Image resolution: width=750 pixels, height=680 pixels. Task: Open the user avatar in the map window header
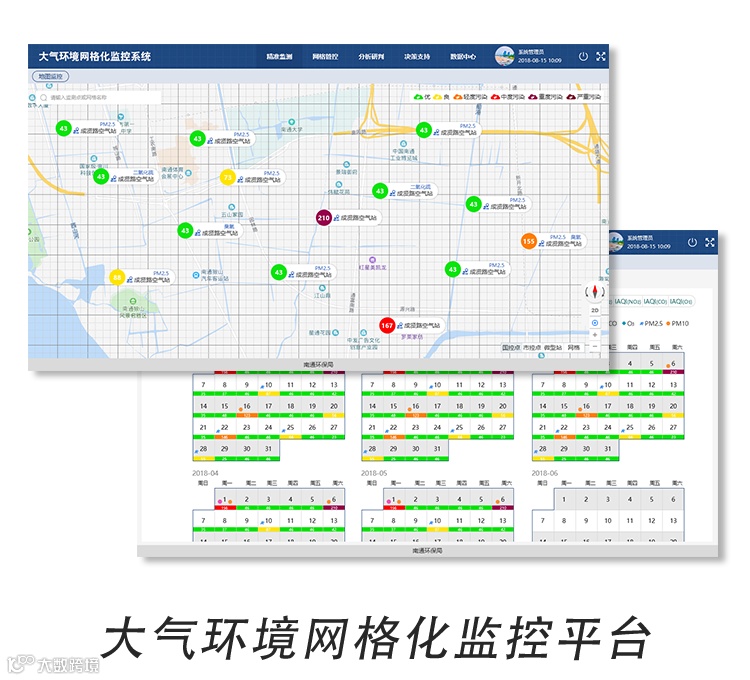[504, 56]
